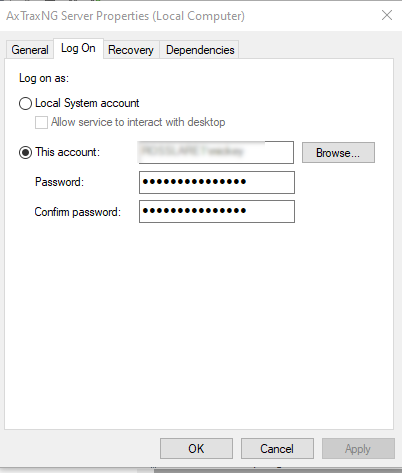Open the Browse... account picker

(338, 153)
